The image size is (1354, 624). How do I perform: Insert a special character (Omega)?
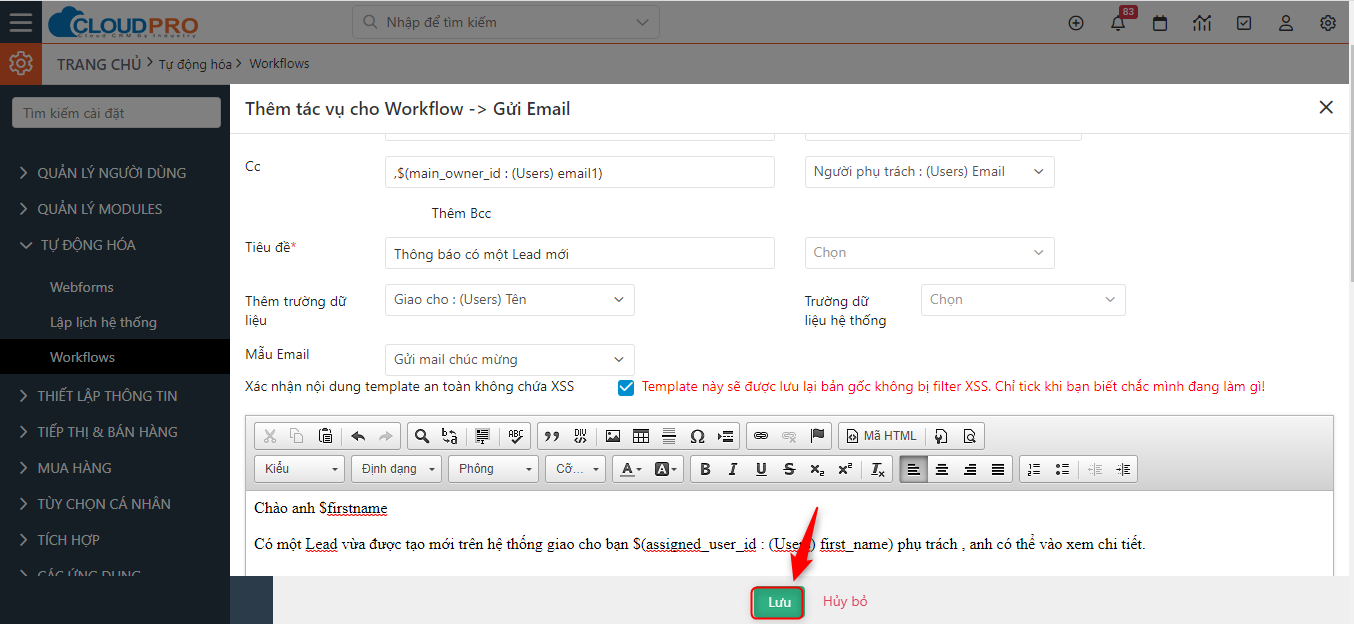(697, 436)
